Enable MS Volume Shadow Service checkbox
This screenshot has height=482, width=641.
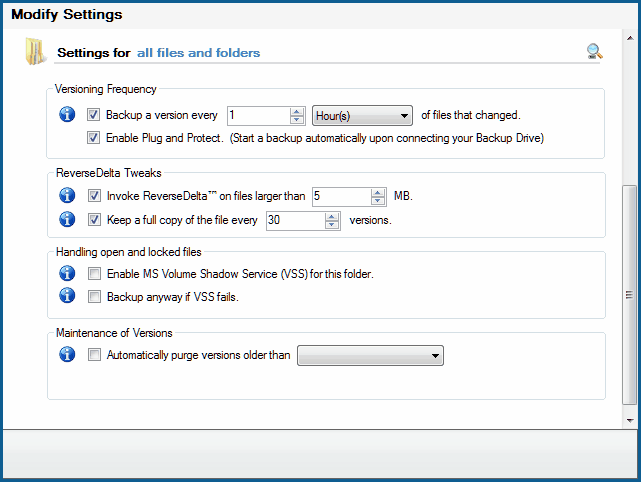point(94,273)
